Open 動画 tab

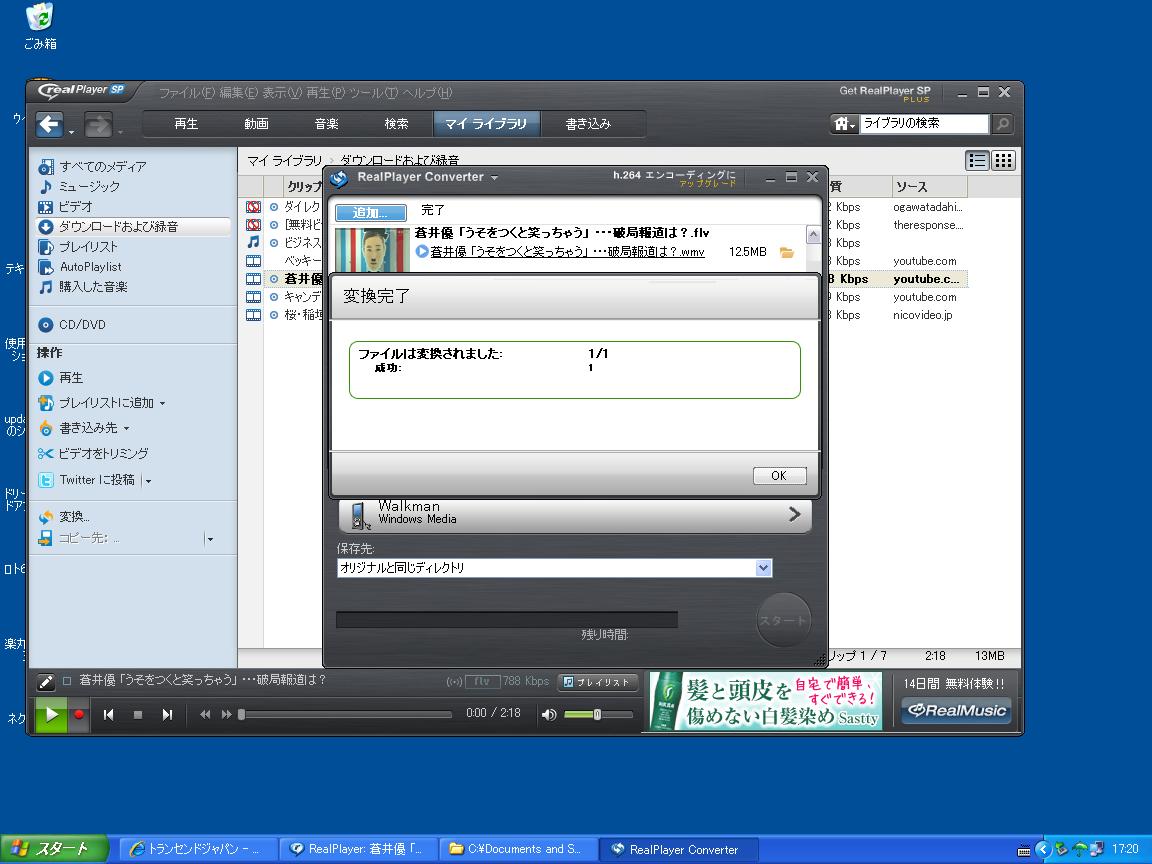click(256, 124)
